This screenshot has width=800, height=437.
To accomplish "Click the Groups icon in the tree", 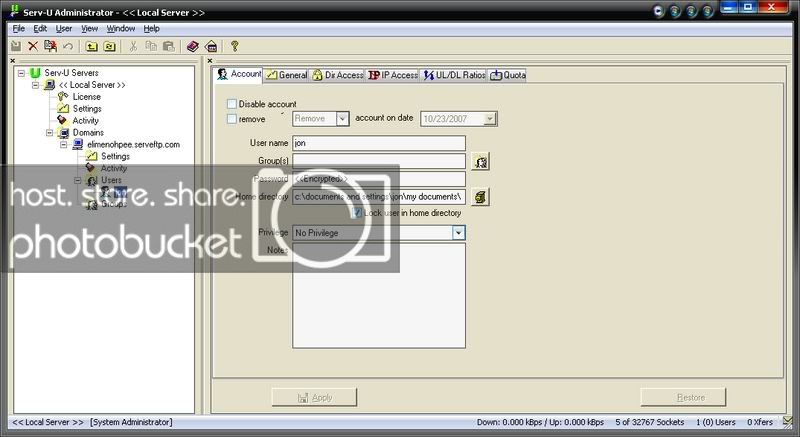I will tap(92, 204).
